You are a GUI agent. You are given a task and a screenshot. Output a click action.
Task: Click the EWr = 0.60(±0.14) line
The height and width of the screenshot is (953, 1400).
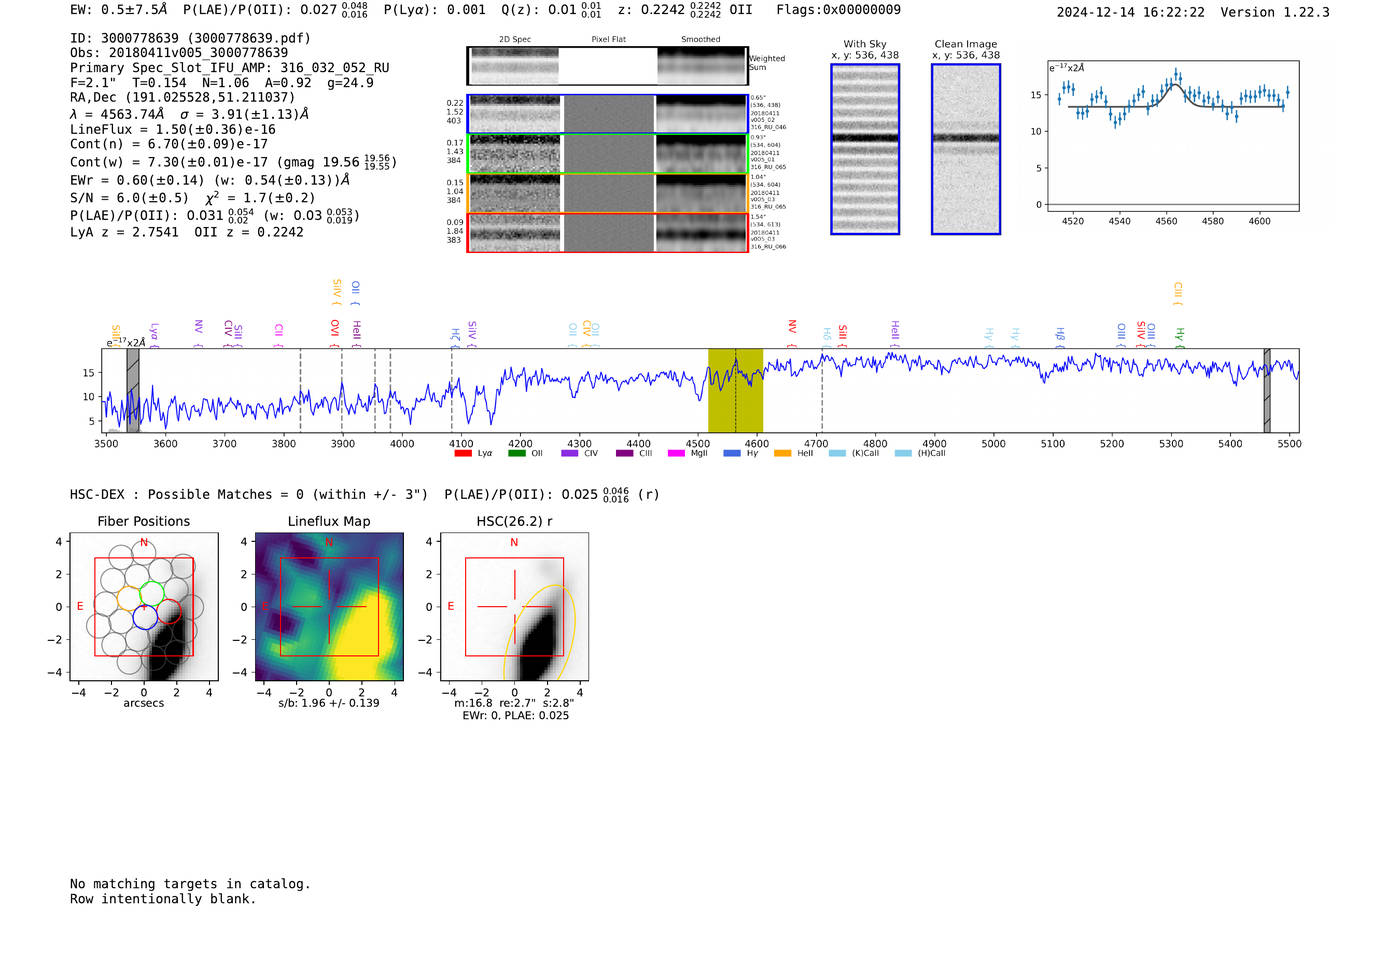coord(210,181)
